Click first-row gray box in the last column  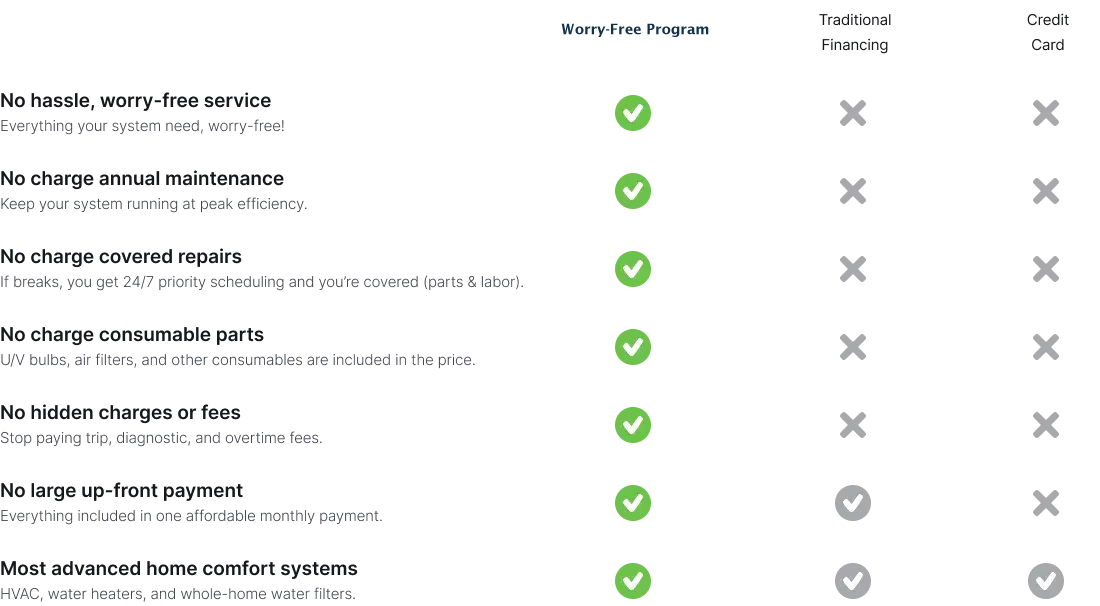pyautogui.click(x=1048, y=112)
